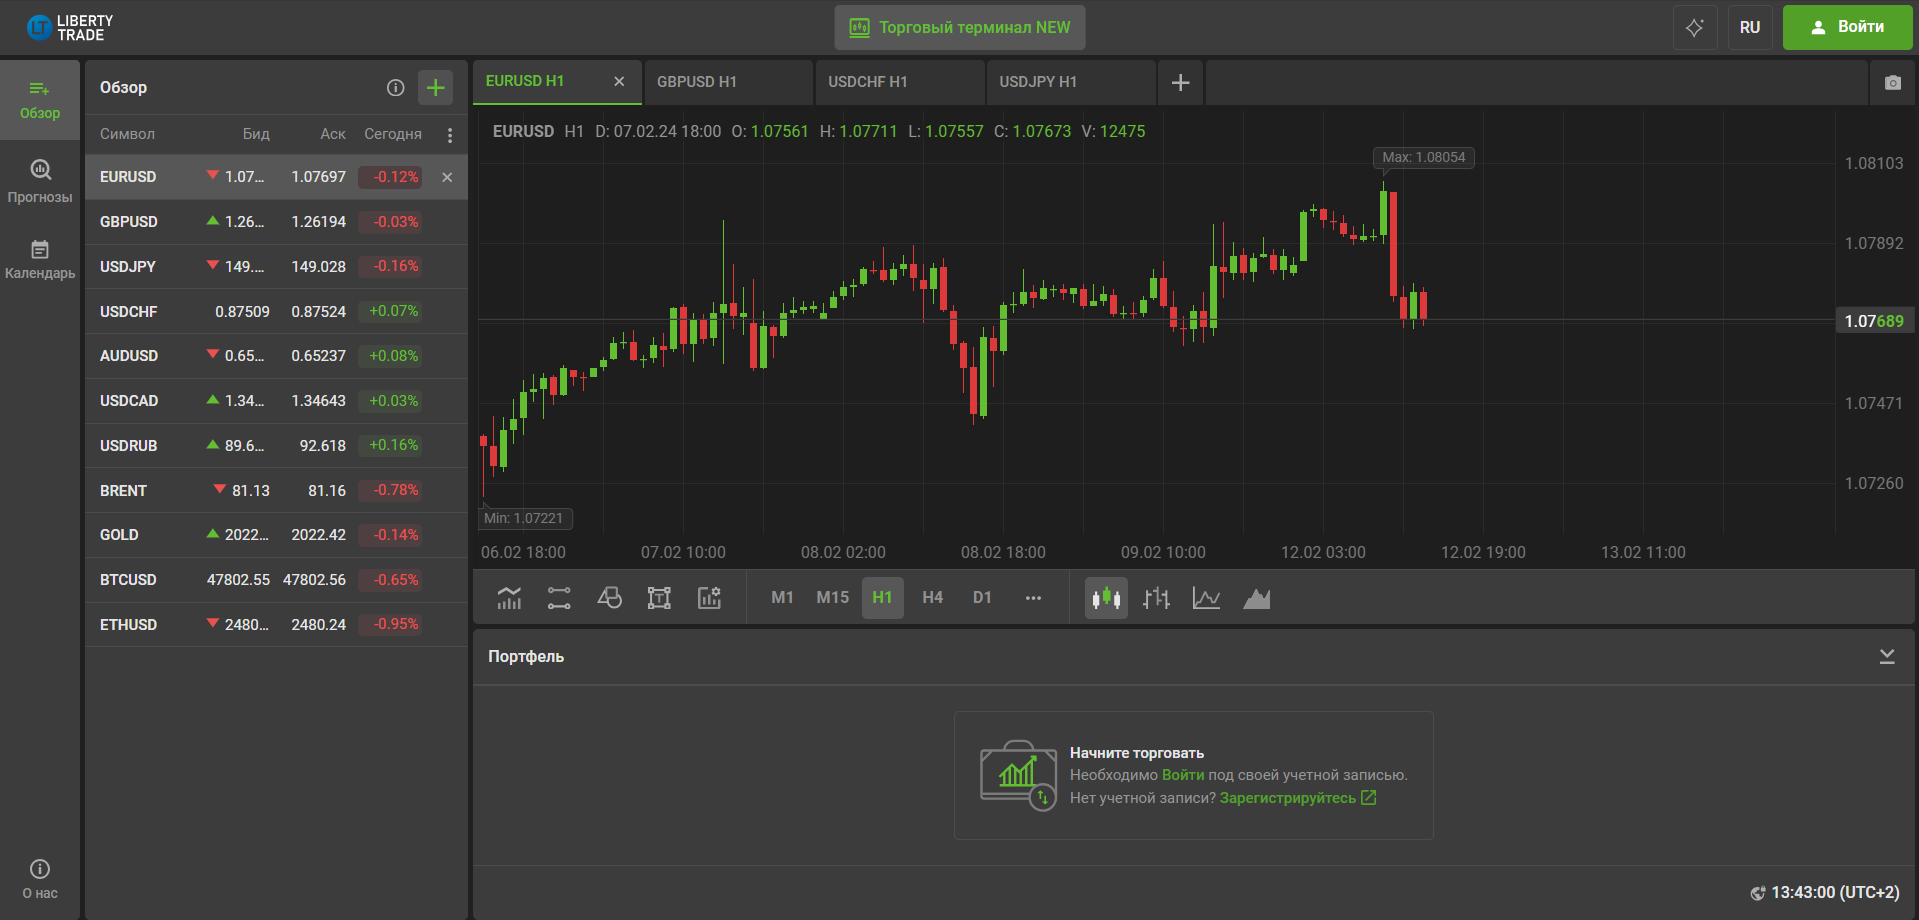The width and height of the screenshot is (1919, 920).
Task: Add a new symbol with green plus
Action: (x=435, y=88)
